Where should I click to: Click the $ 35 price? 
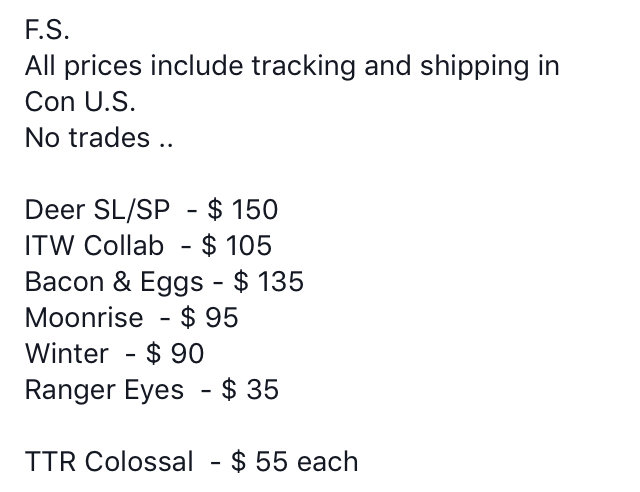[x=250, y=390]
